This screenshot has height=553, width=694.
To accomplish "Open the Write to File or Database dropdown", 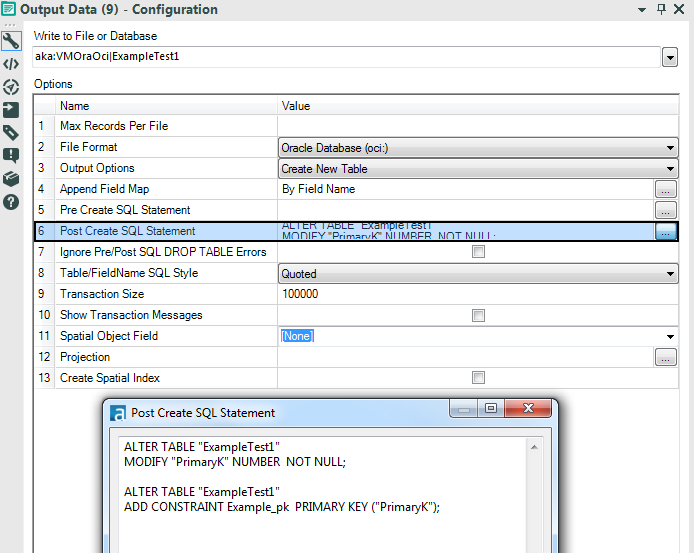I will 670,58.
